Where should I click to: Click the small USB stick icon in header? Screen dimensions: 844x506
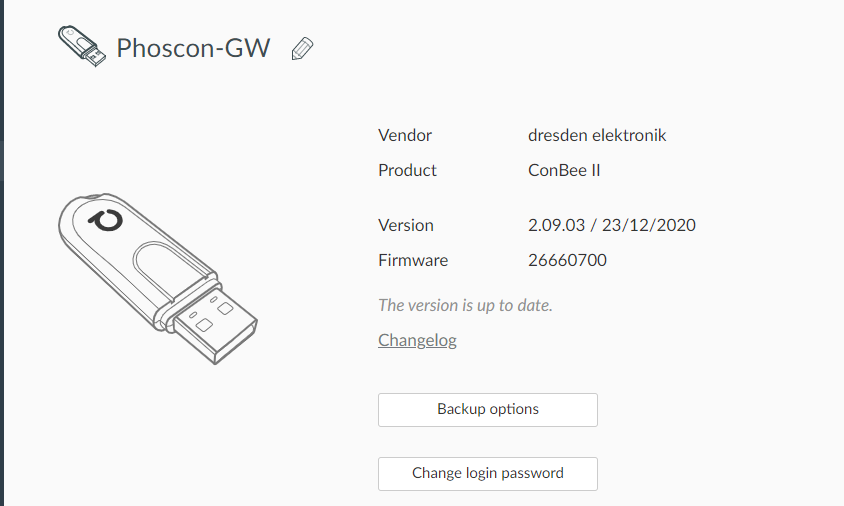pos(82,46)
